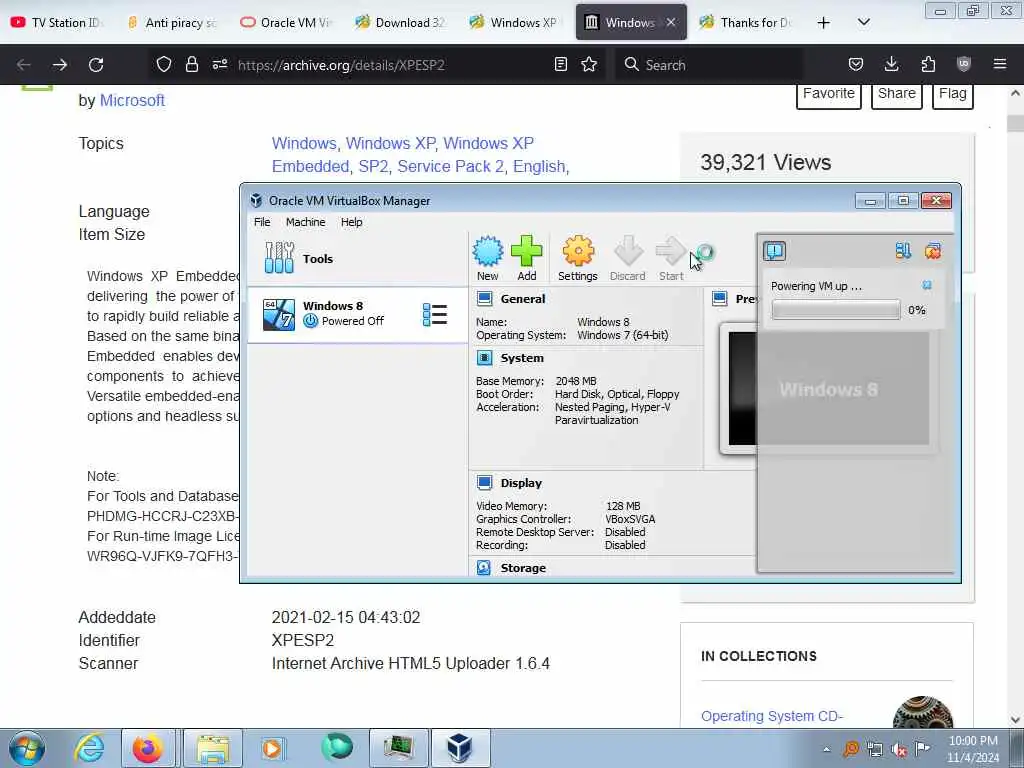1024x768 pixels.
Task: Switch to the Thanks for Downloading tab
Action: click(x=746, y=22)
